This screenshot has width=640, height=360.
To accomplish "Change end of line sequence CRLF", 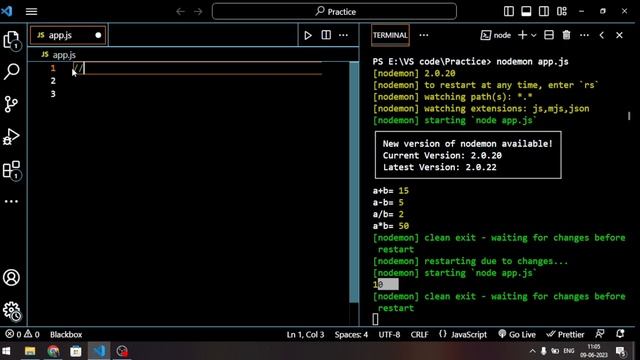I will pyautogui.click(x=419, y=334).
